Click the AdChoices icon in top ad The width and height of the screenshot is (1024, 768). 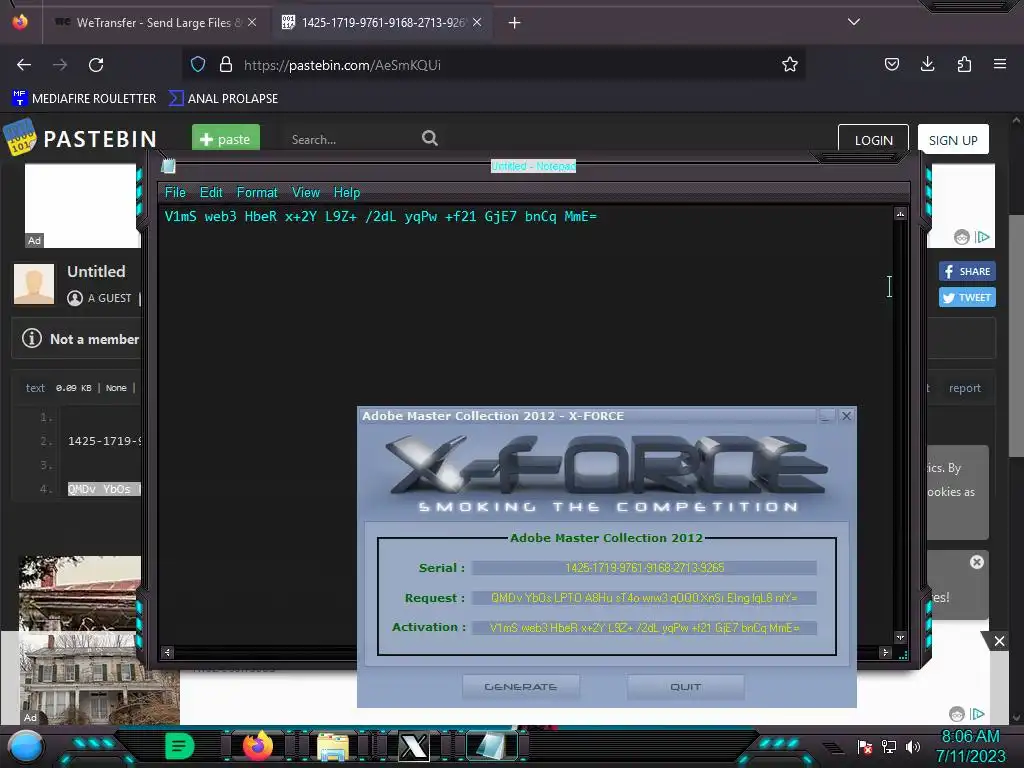(x=982, y=237)
